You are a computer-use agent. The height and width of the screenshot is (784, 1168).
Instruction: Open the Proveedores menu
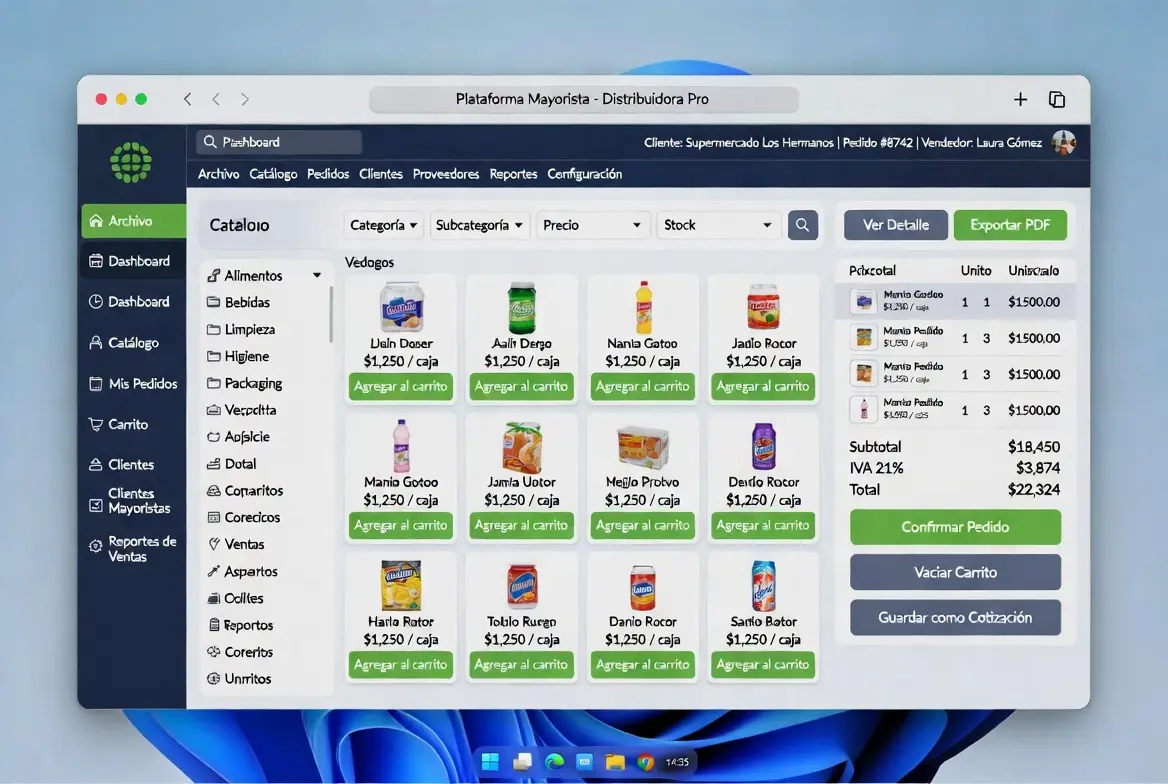[x=445, y=174]
